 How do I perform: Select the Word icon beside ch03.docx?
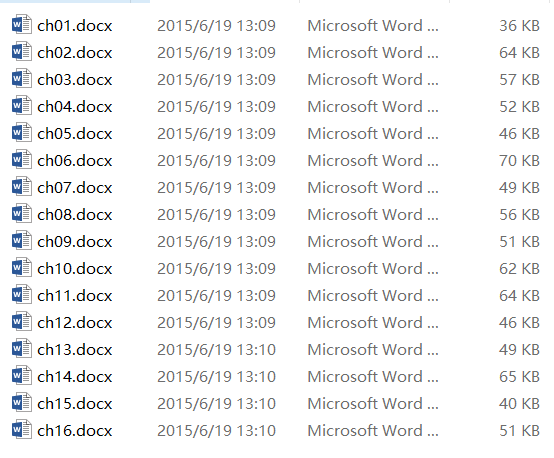point(22,78)
